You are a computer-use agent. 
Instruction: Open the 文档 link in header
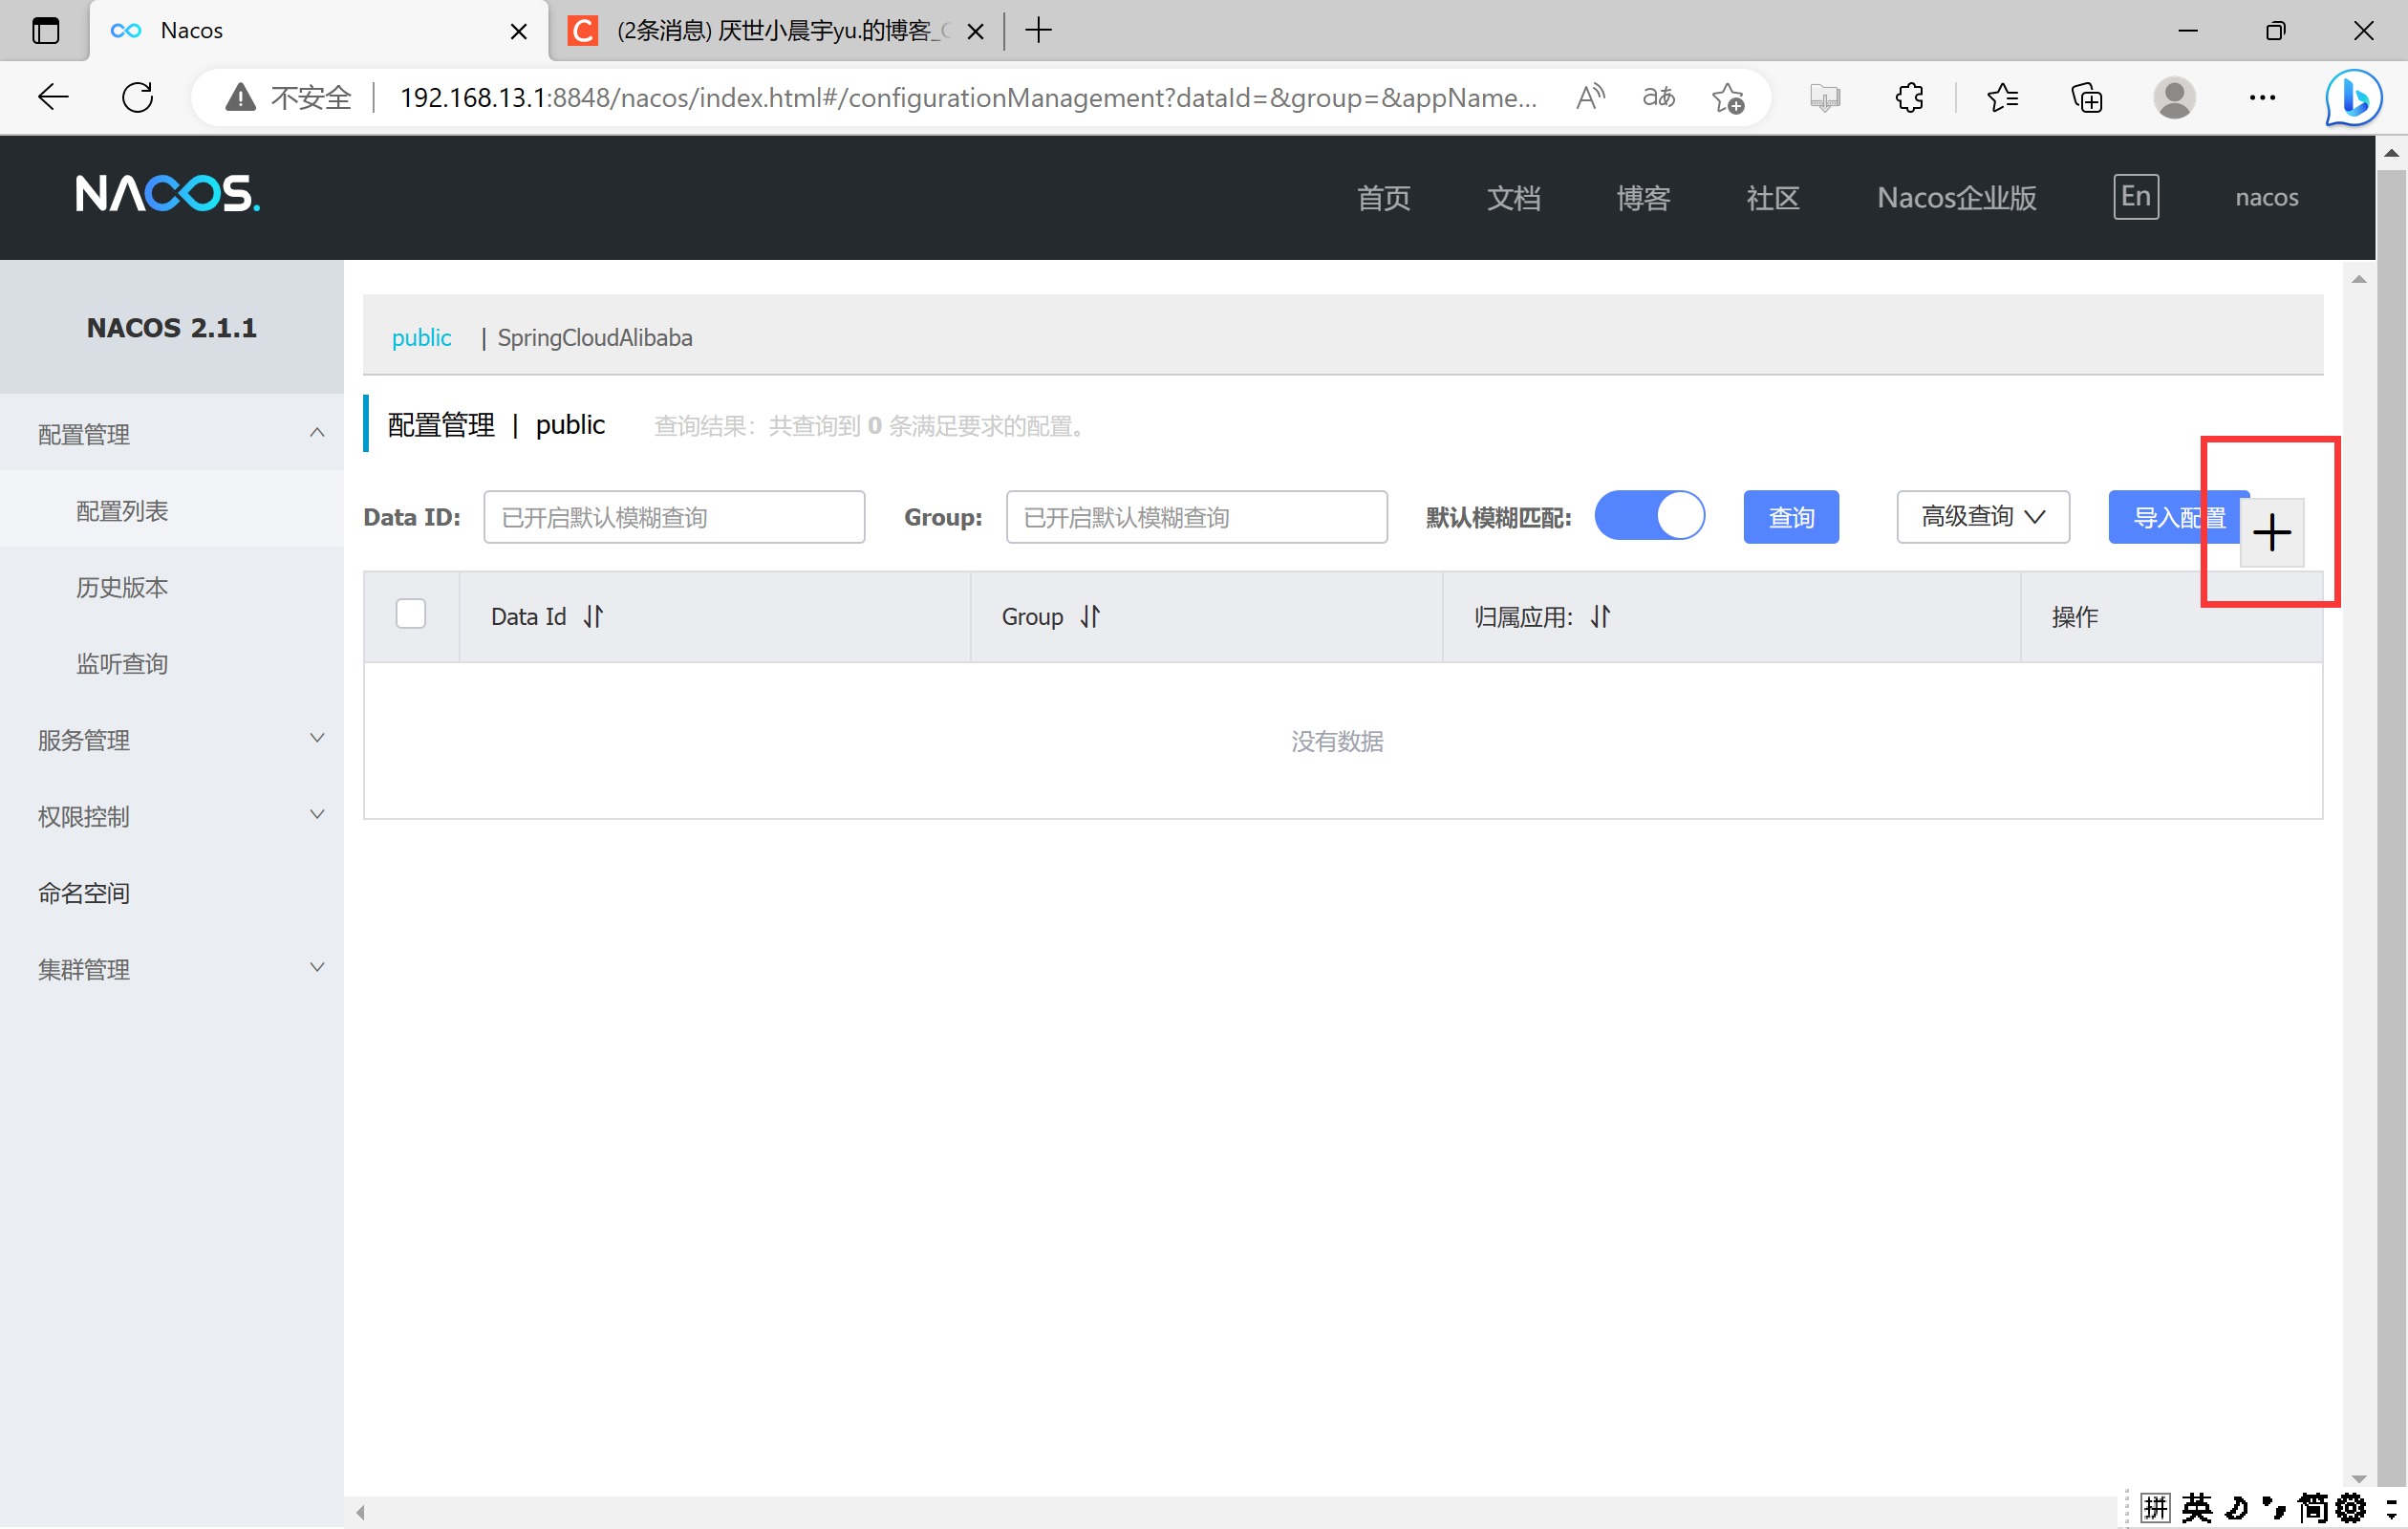tap(1513, 197)
